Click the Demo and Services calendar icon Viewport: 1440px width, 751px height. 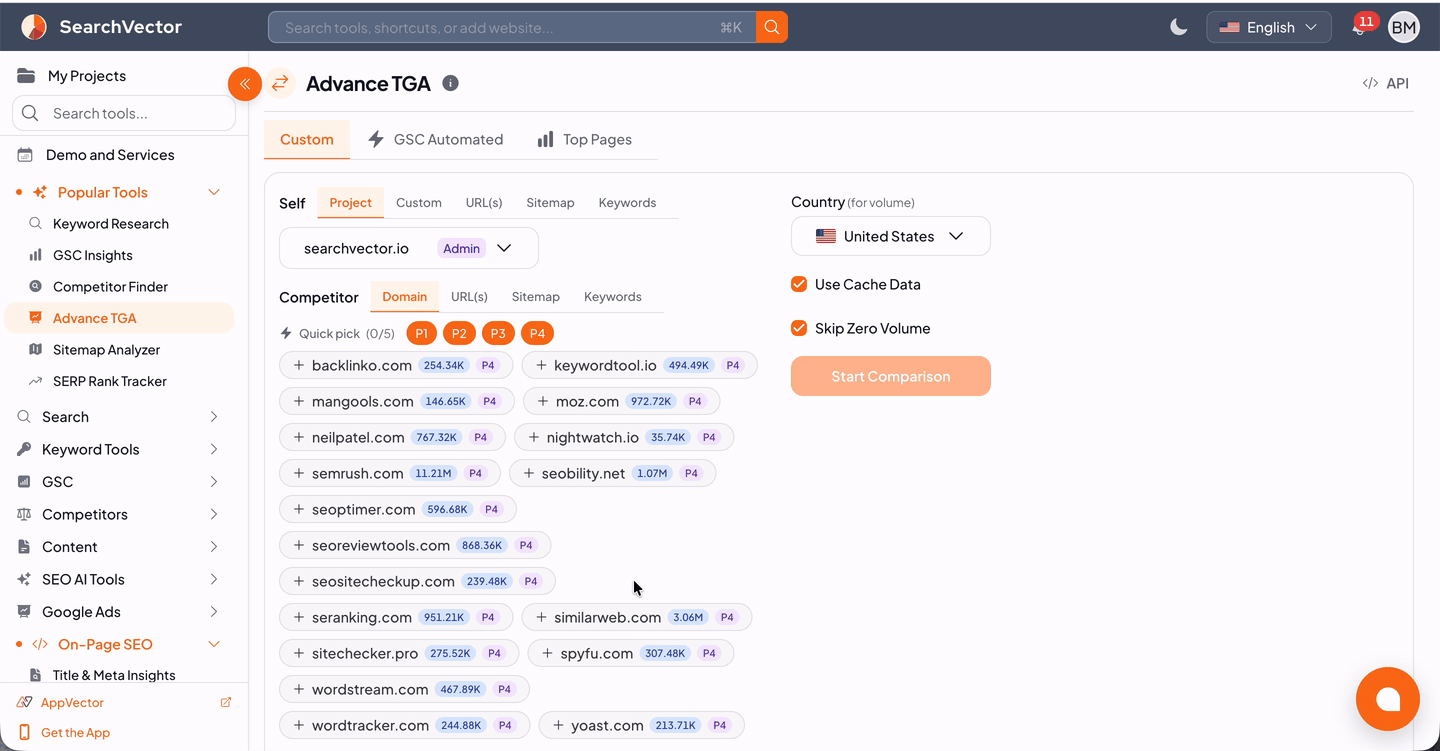(x=25, y=155)
